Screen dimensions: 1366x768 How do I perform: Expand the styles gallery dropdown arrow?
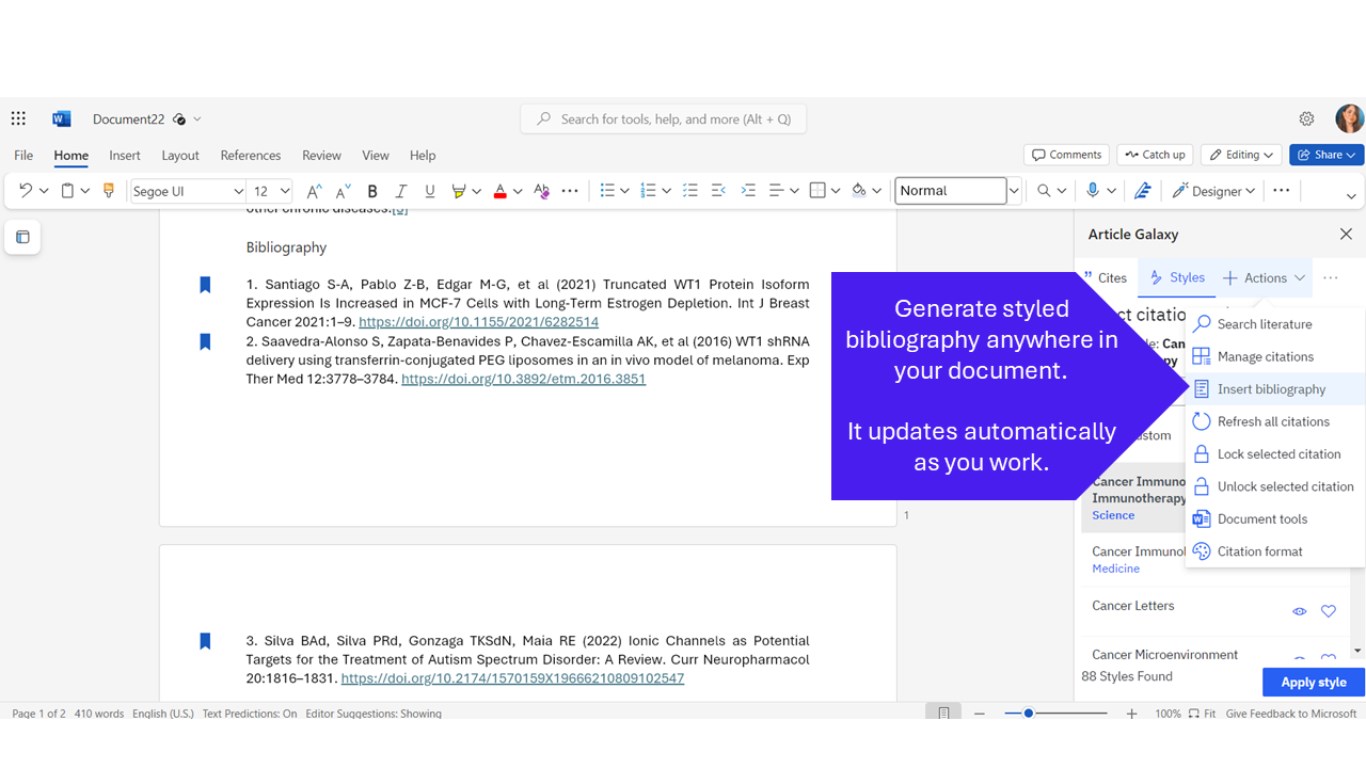1014,191
